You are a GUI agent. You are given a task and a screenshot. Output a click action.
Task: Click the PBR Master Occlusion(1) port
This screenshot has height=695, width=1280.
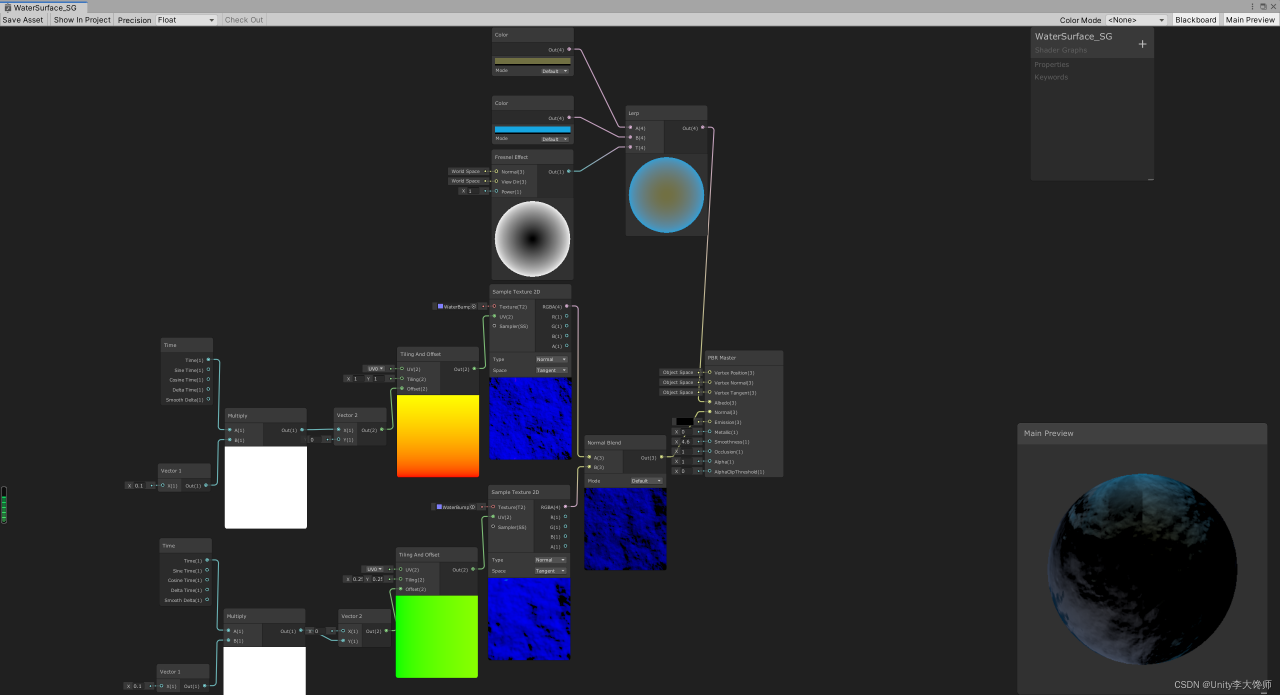click(710, 451)
